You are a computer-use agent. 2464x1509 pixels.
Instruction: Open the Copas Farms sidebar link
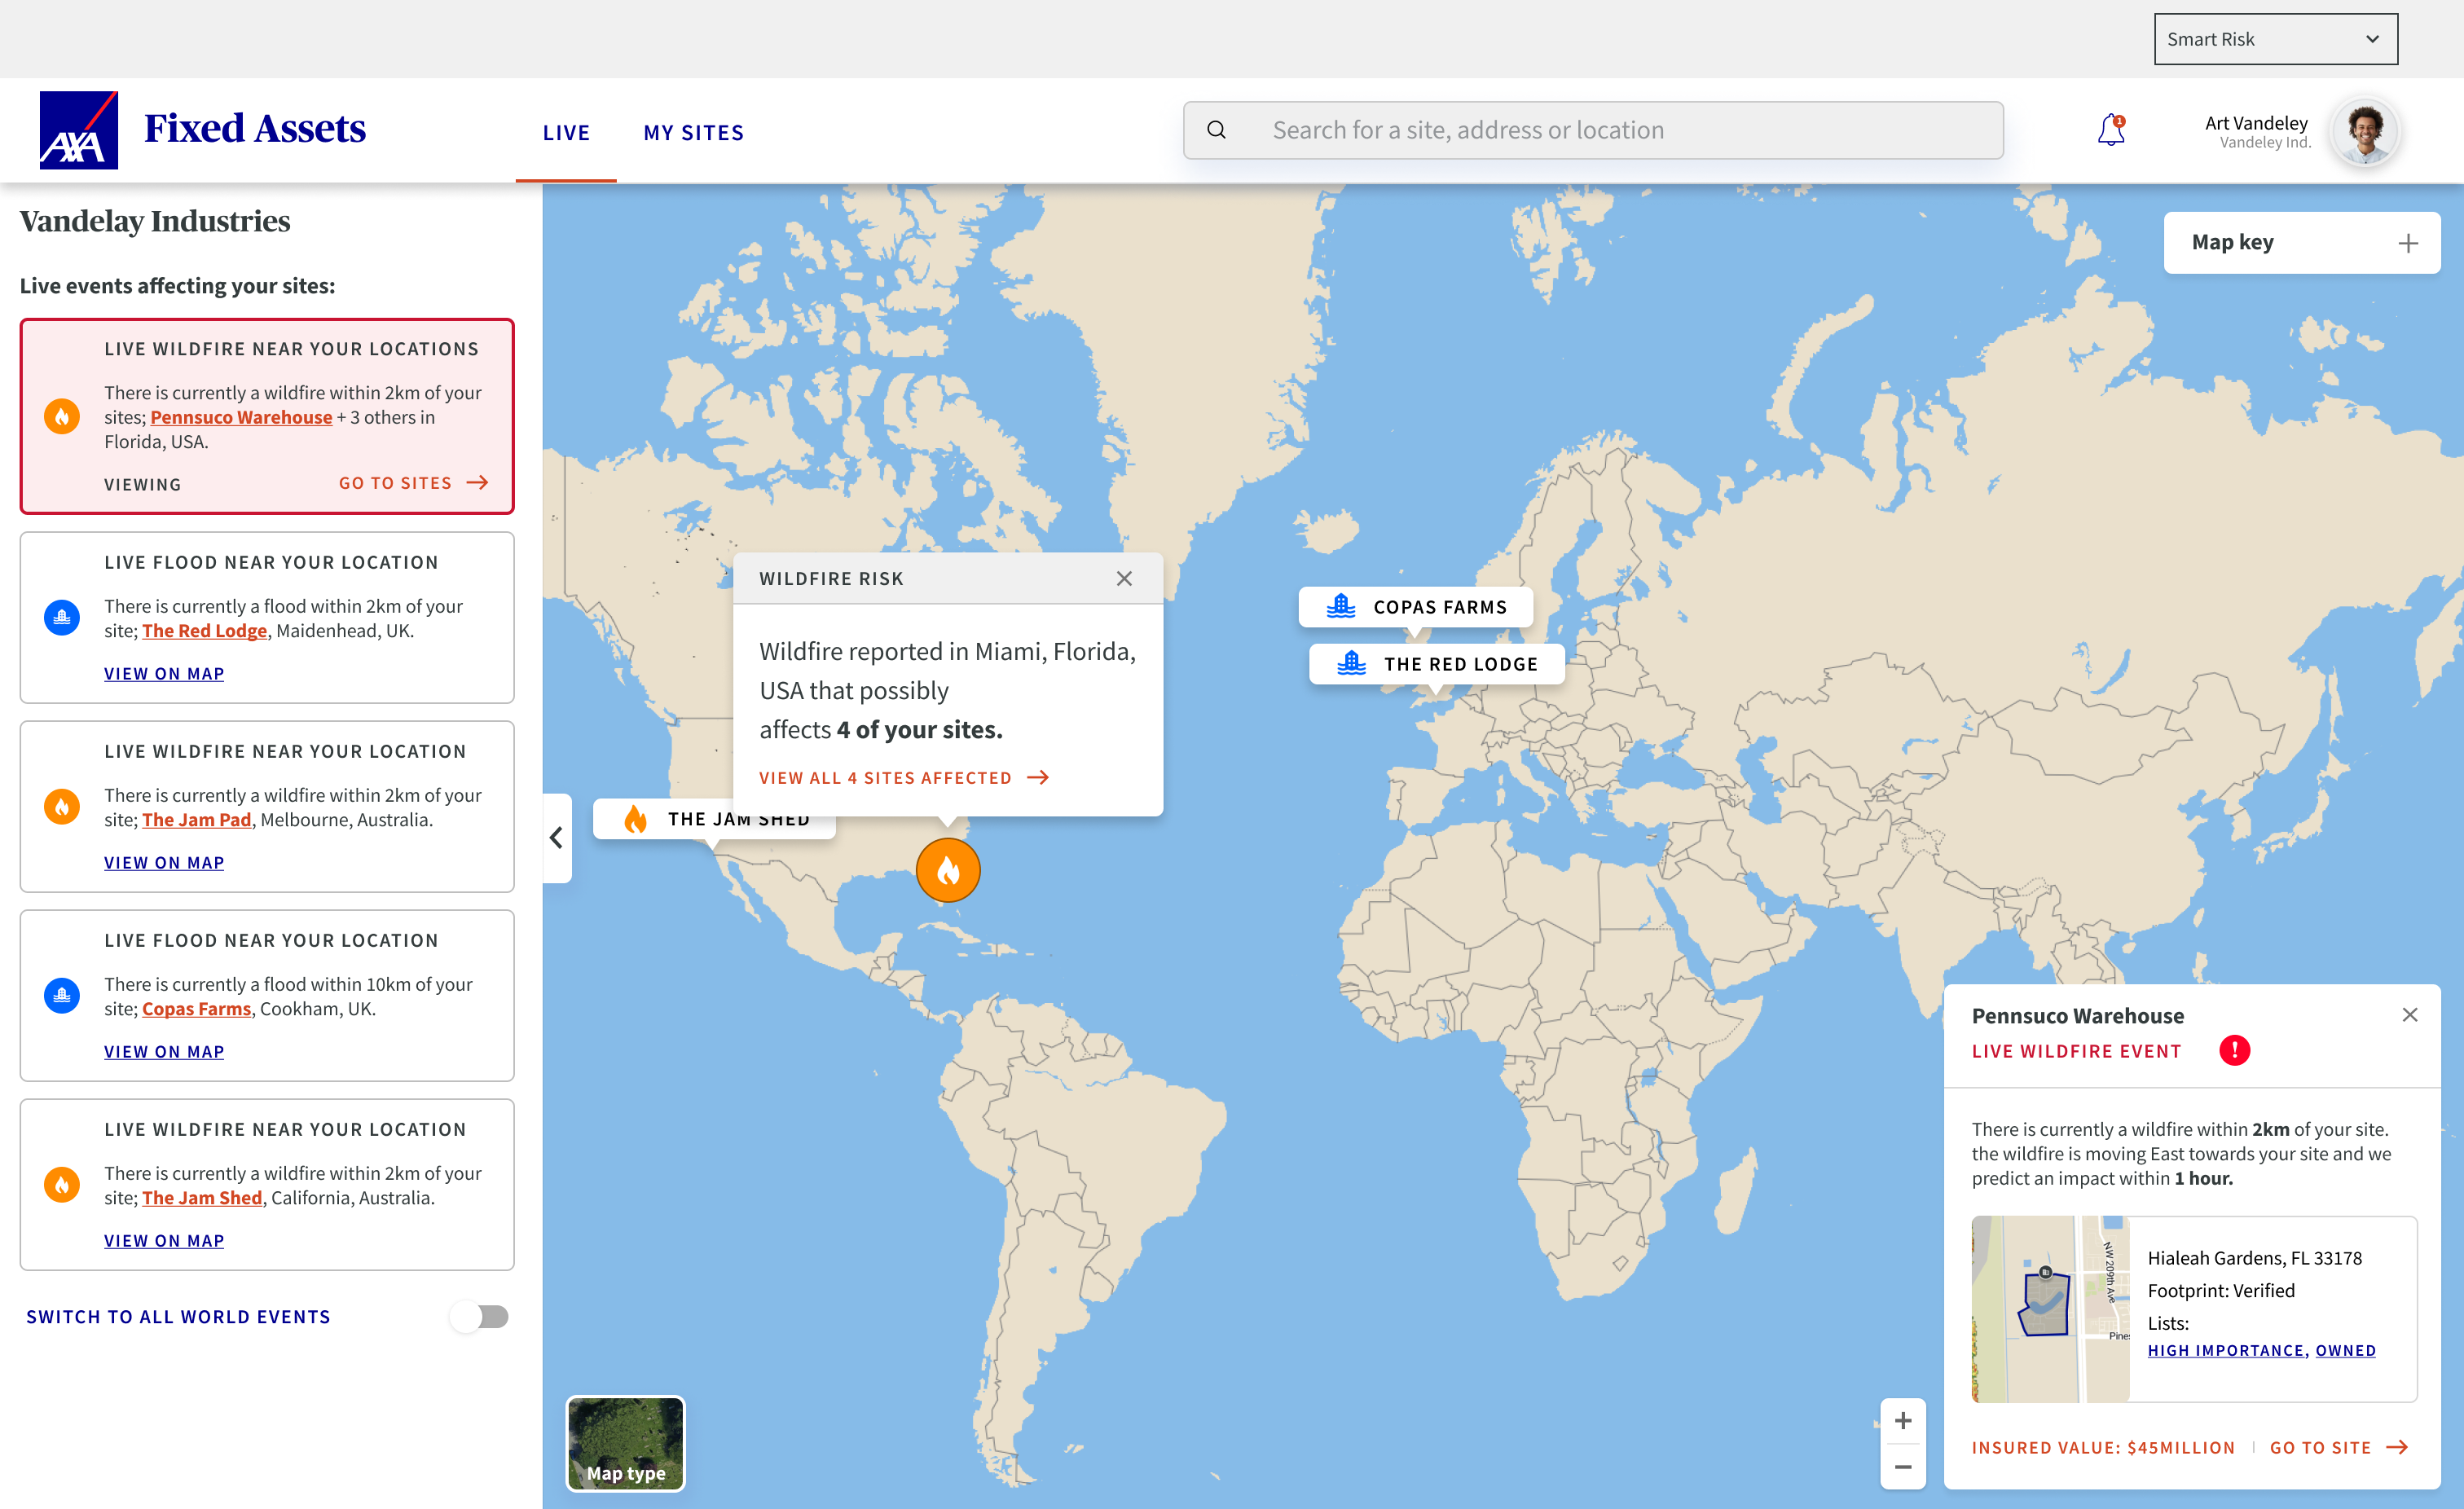pyautogui.click(x=196, y=1009)
